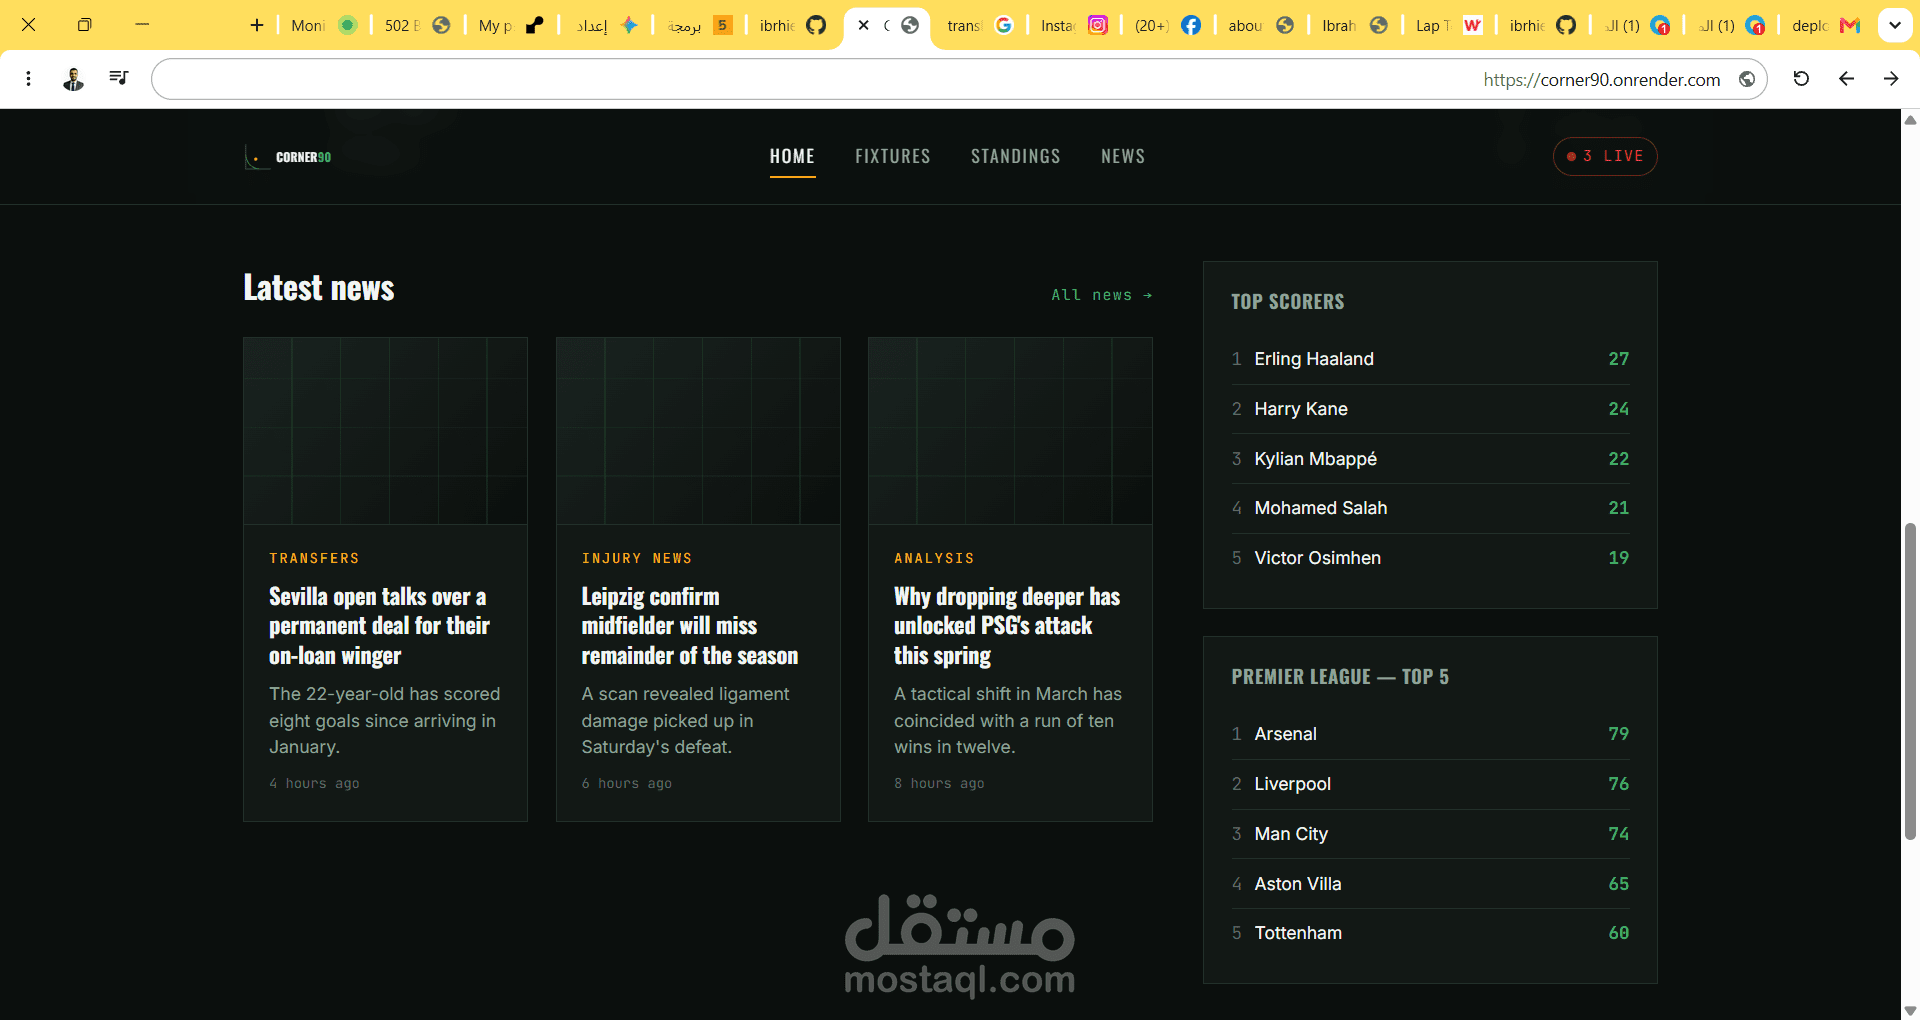Click the corner90.onrender.com address bar

click(x=958, y=79)
